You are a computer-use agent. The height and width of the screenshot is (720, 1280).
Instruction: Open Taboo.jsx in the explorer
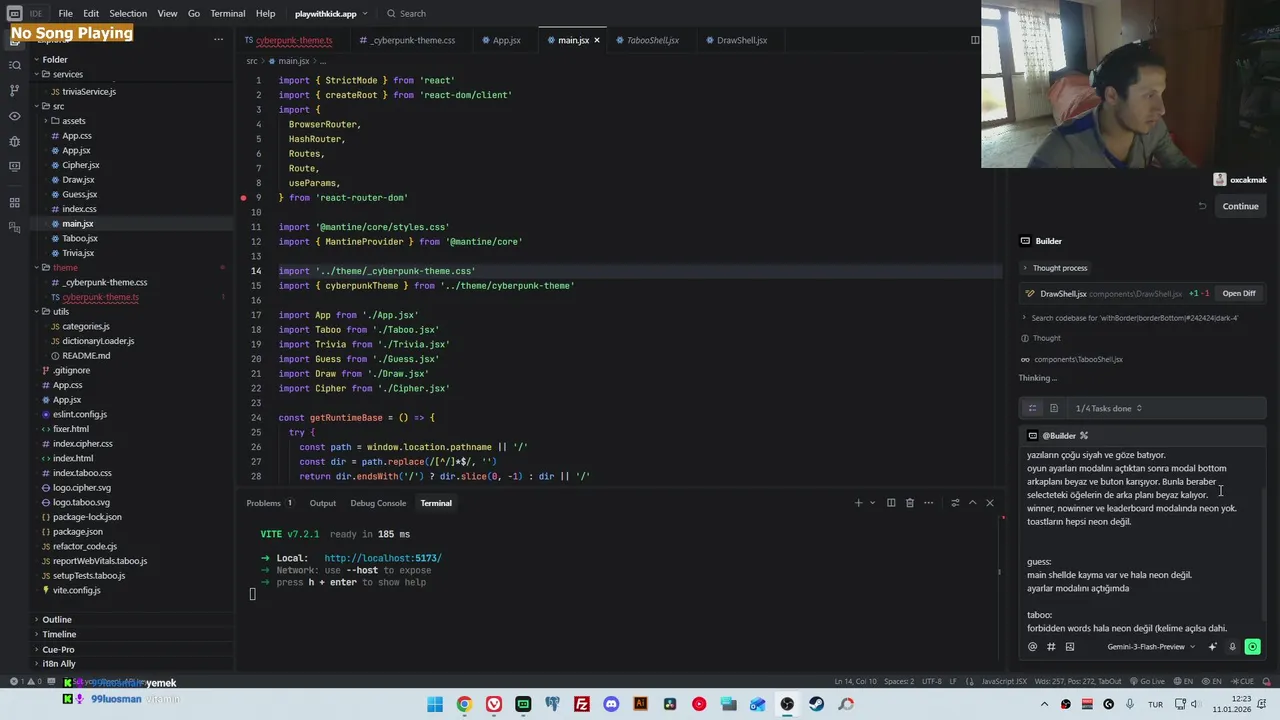[80, 239]
